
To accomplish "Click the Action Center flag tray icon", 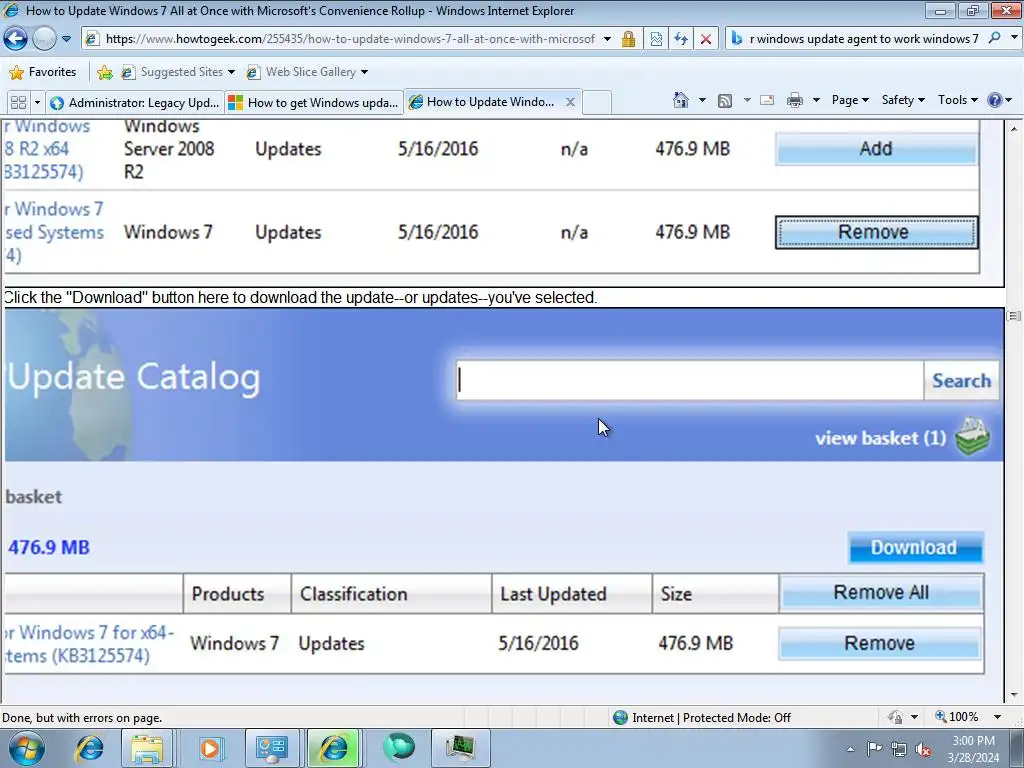I will 874,749.
